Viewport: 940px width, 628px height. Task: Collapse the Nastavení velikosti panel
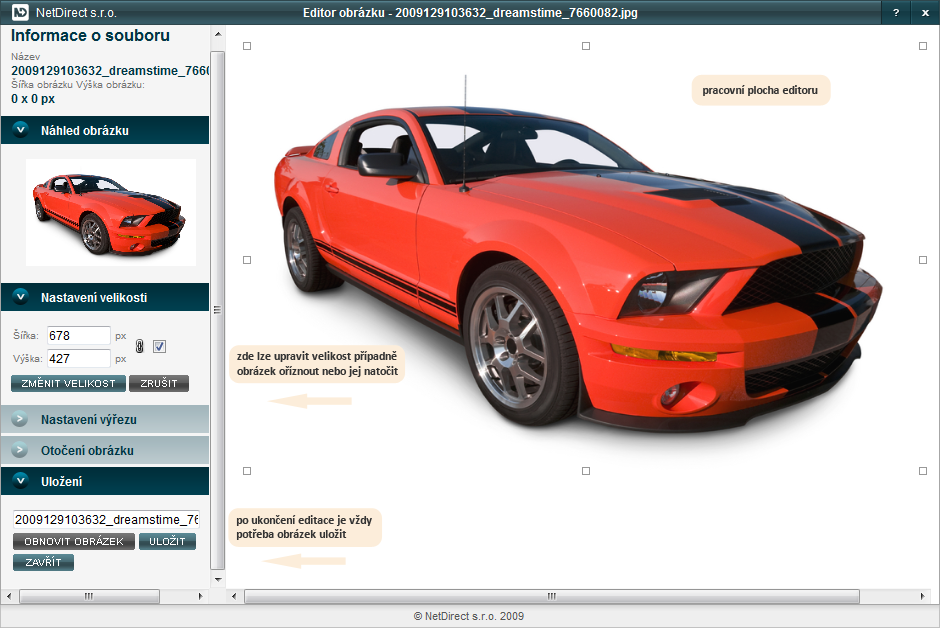click(x=20, y=298)
